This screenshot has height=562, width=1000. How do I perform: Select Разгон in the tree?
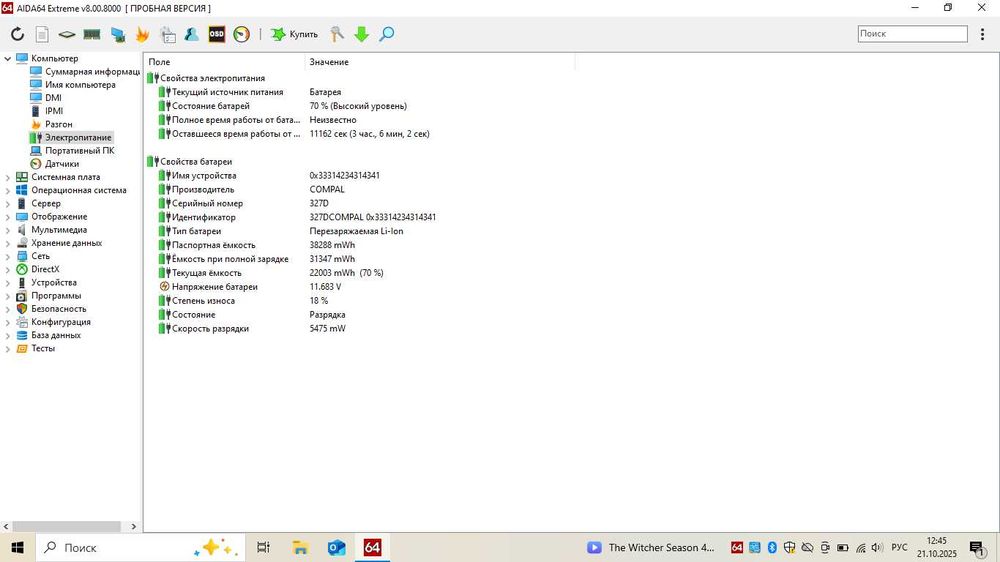coord(59,124)
